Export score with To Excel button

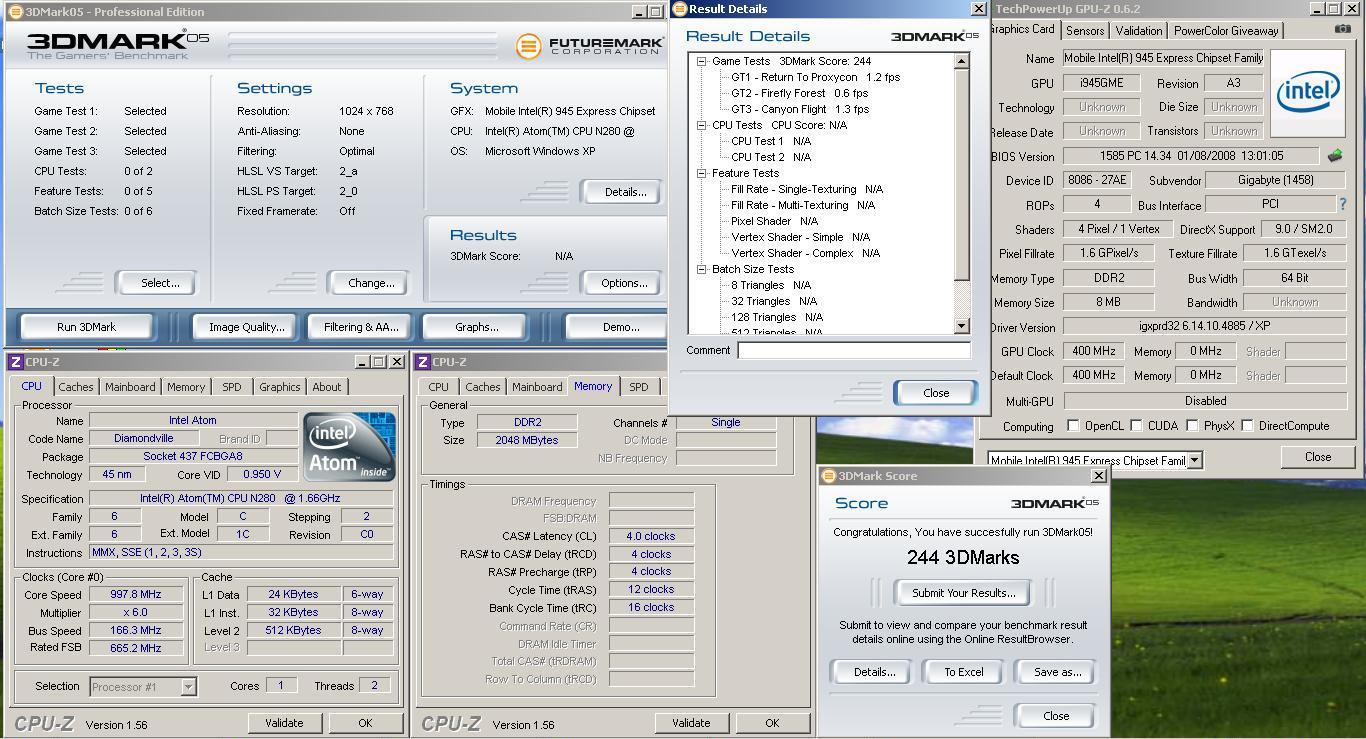[x=964, y=672]
